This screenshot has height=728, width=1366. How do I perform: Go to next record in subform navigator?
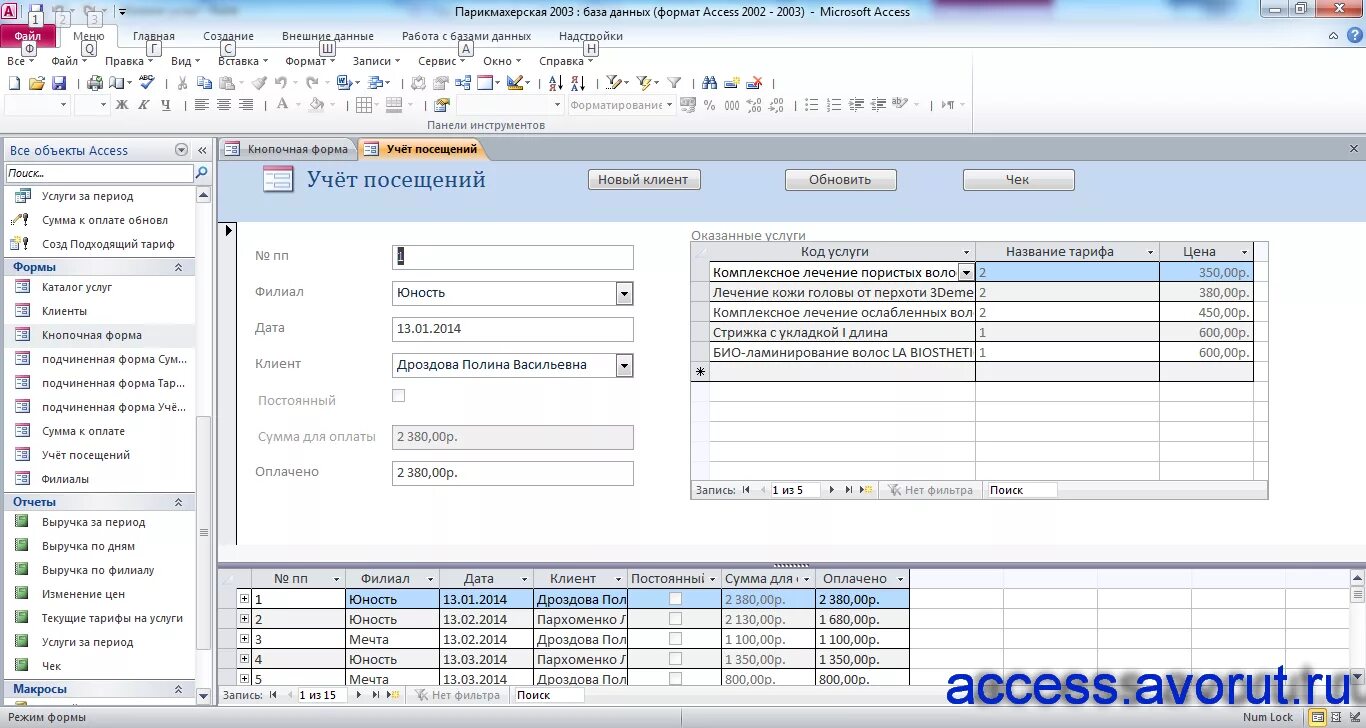[831, 490]
